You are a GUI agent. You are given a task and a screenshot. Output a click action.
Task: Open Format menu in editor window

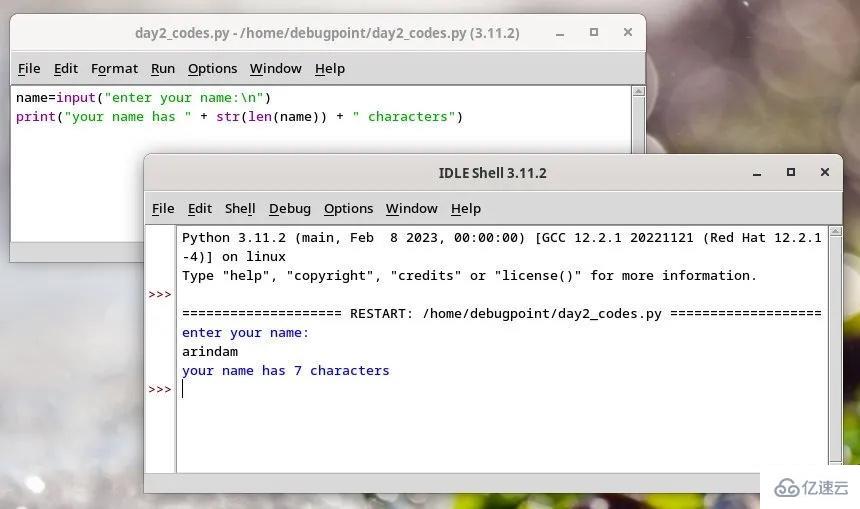115,69
